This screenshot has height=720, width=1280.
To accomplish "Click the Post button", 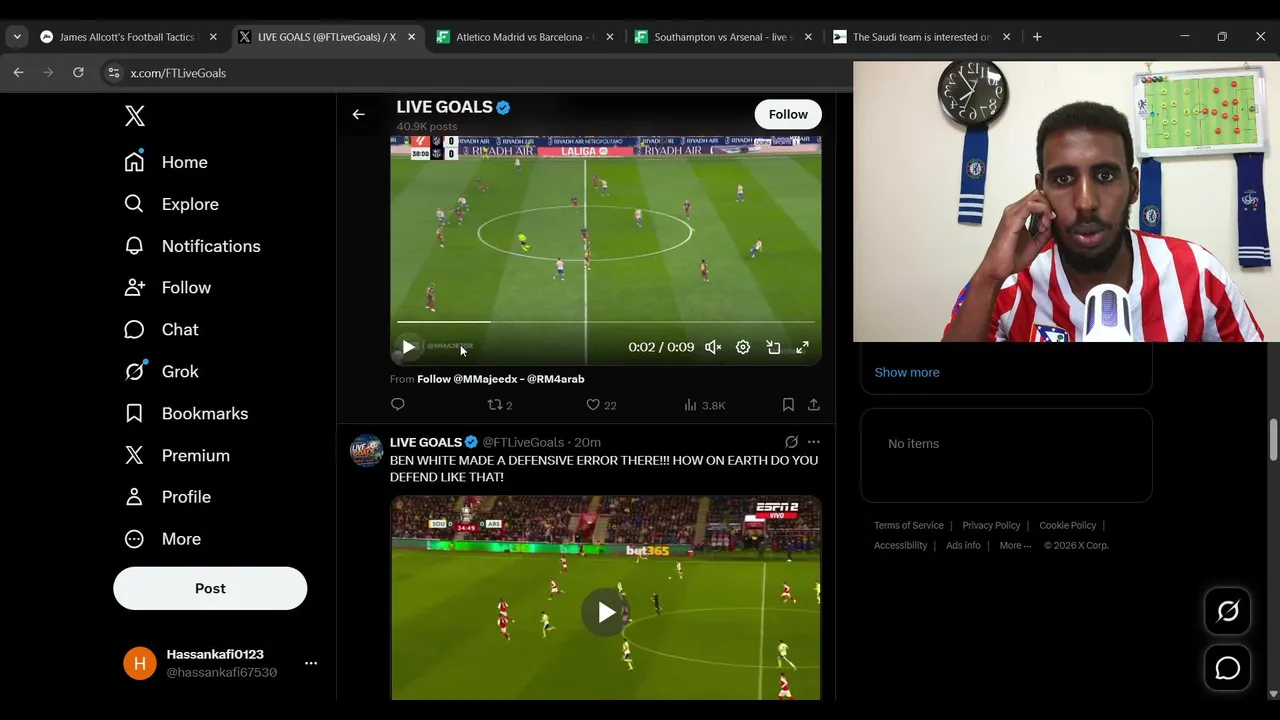I will tap(210, 588).
